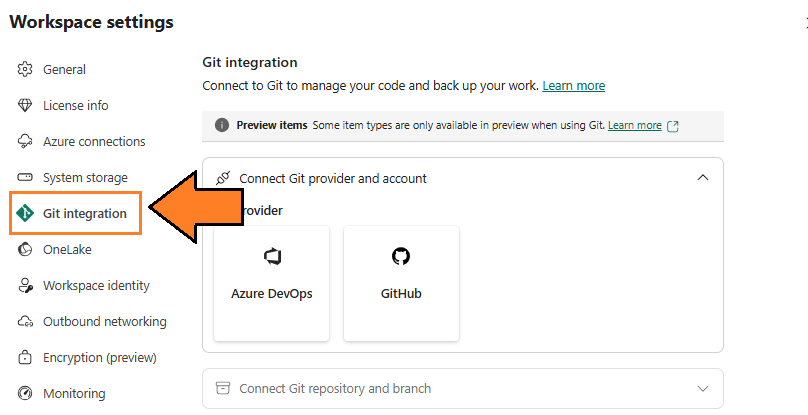Choose the Azure DevOps provider card

click(x=271, y=283)
